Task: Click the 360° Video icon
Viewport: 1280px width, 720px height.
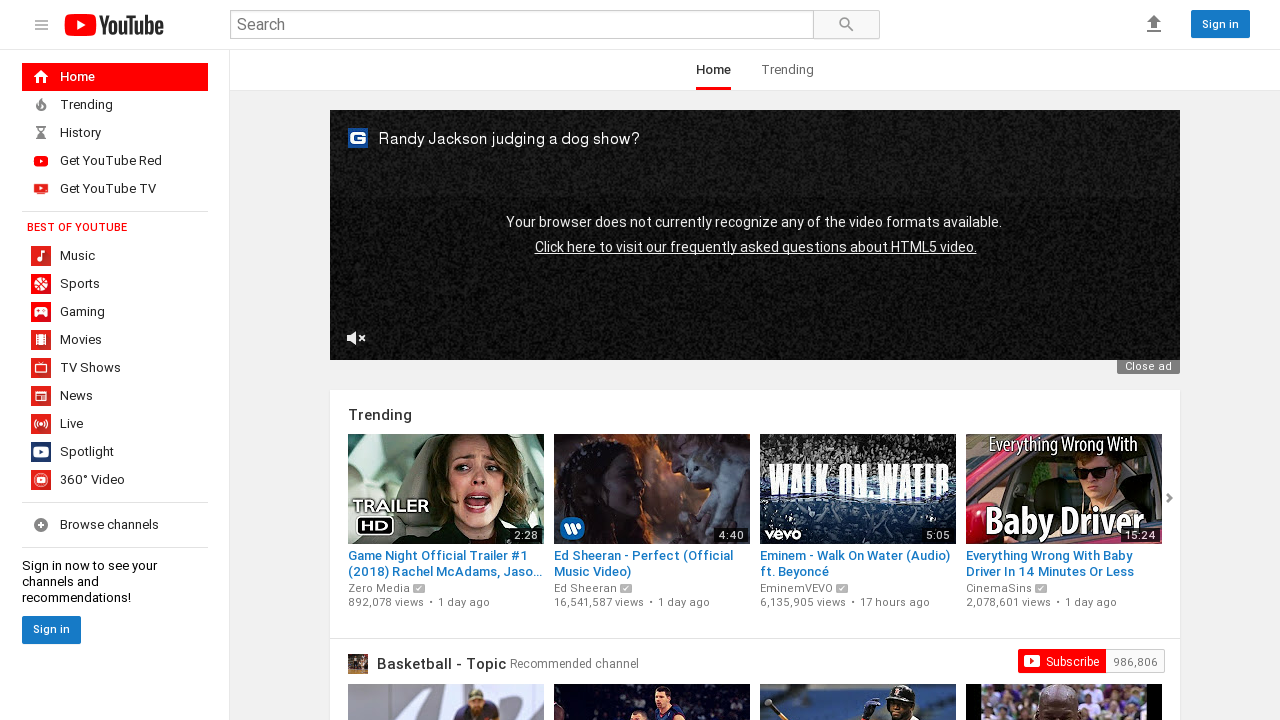Action: pos(41,480)
